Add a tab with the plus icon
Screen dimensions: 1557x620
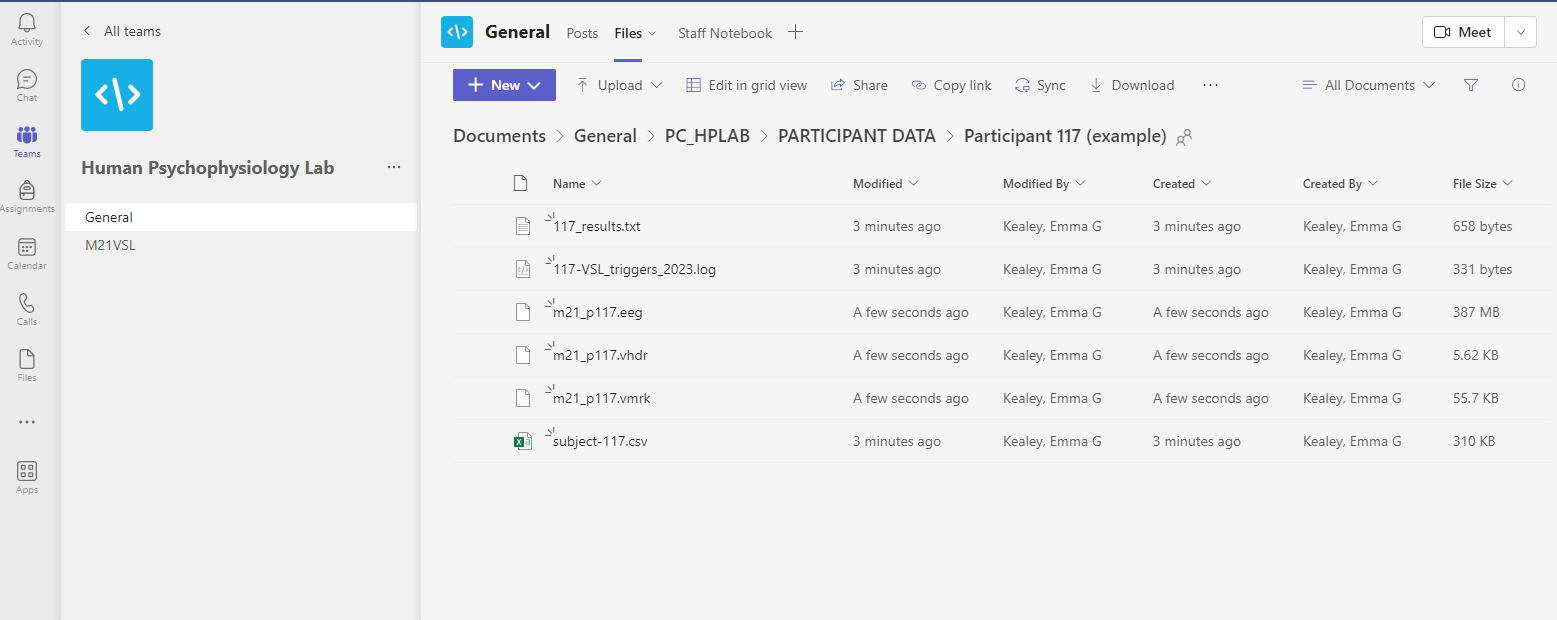click(795, 32)
